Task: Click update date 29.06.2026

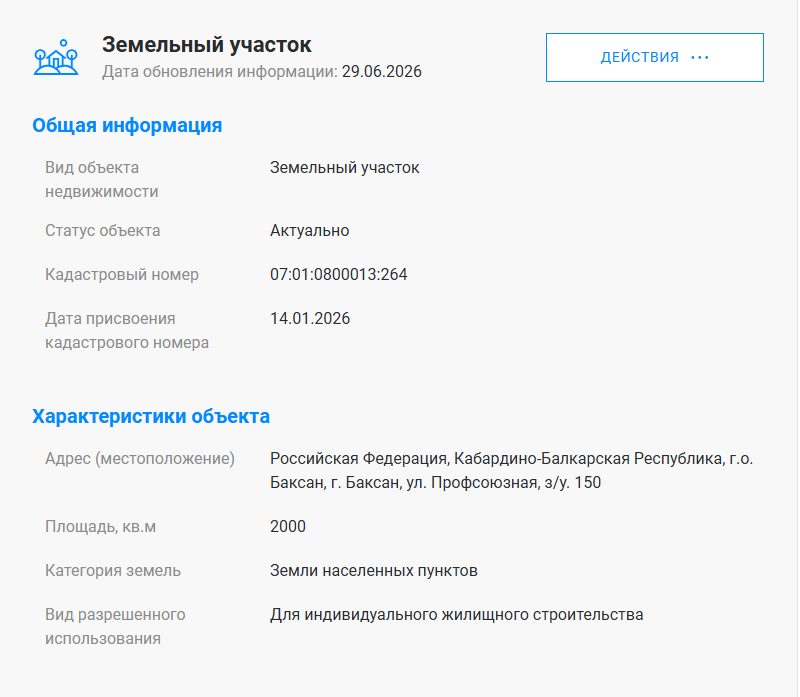Action: 382,71
